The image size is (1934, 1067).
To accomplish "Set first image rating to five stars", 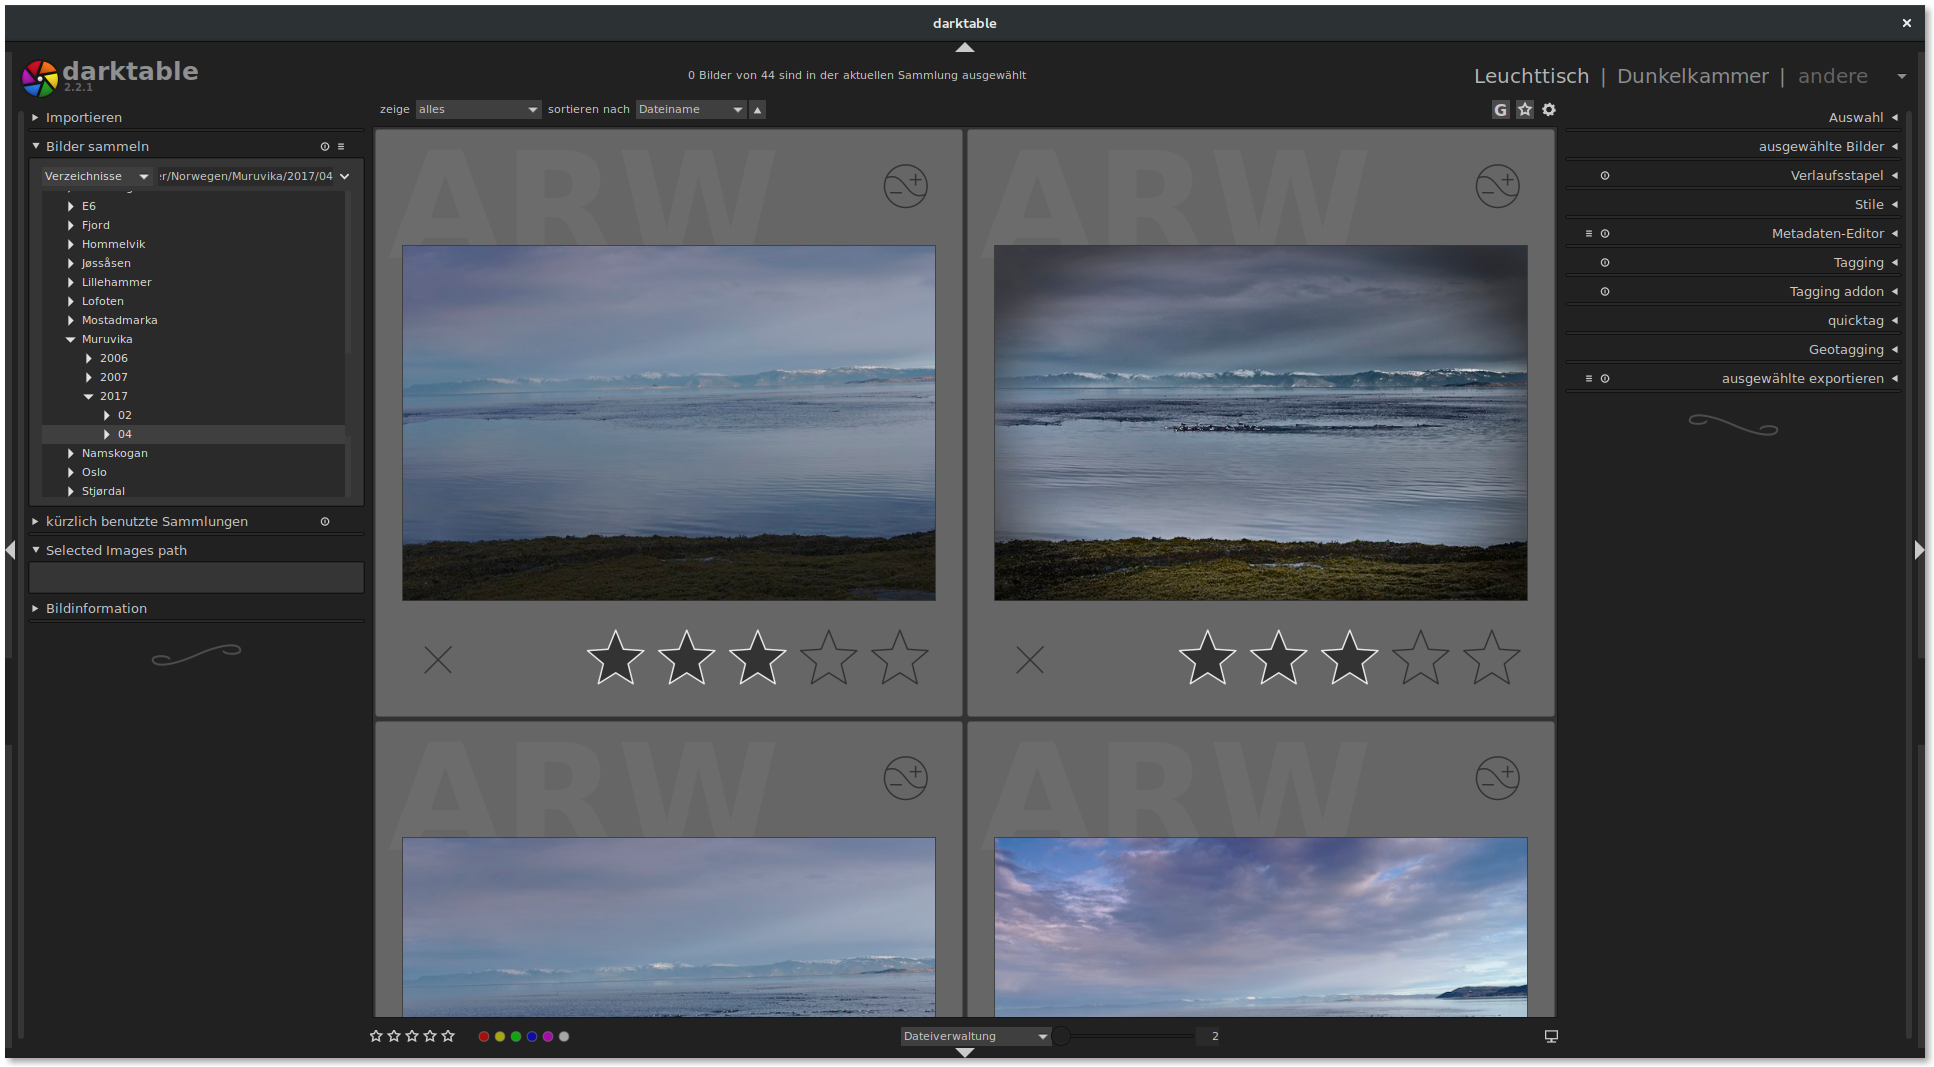I will click(x=900, y=658).
